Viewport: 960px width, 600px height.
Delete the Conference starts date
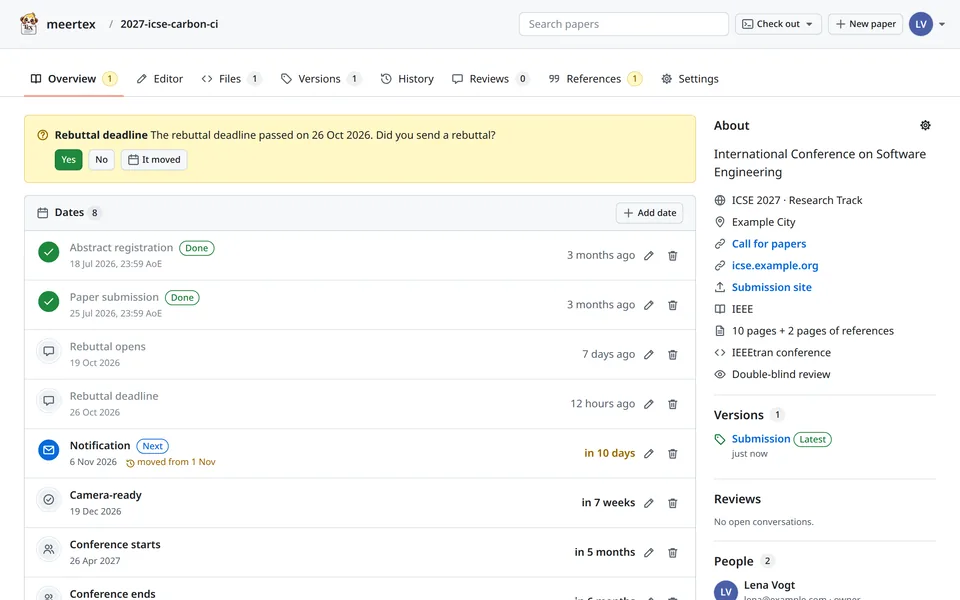point(672,553)
